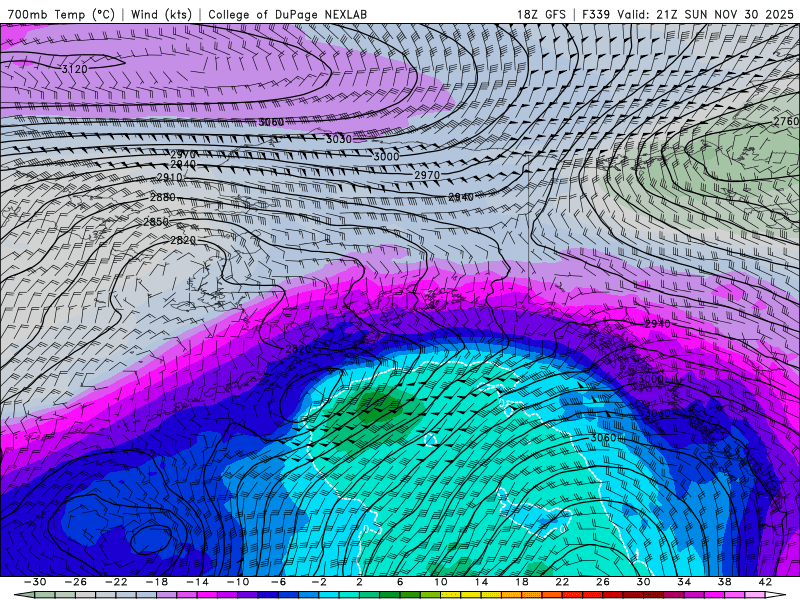Click the 34 color scale label
Screen dimensions: 800x600
(684, 582)
